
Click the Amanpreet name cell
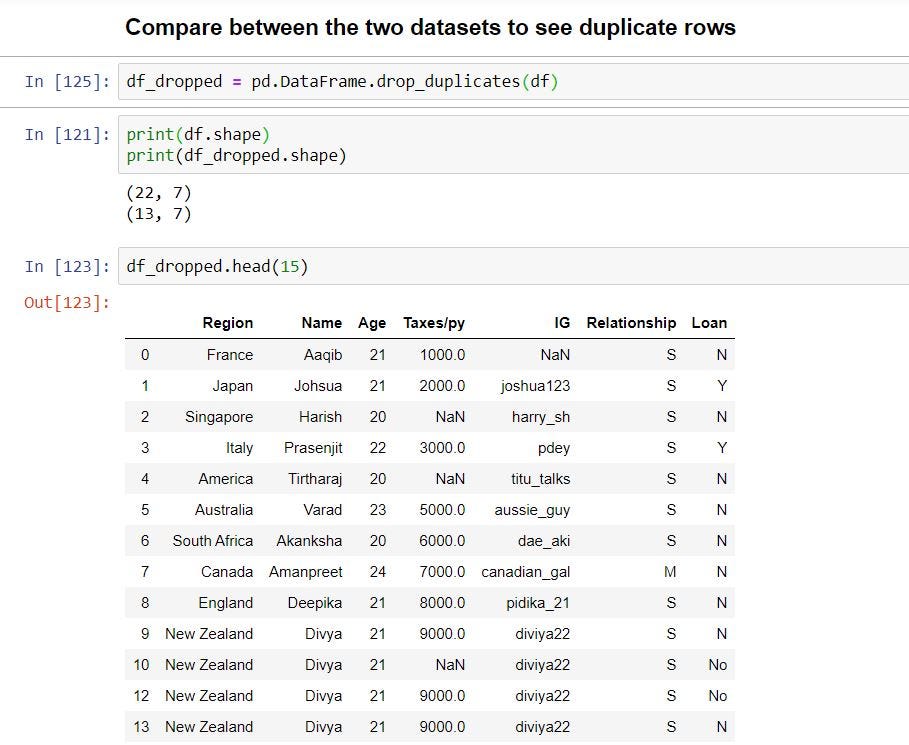[305, 572]
